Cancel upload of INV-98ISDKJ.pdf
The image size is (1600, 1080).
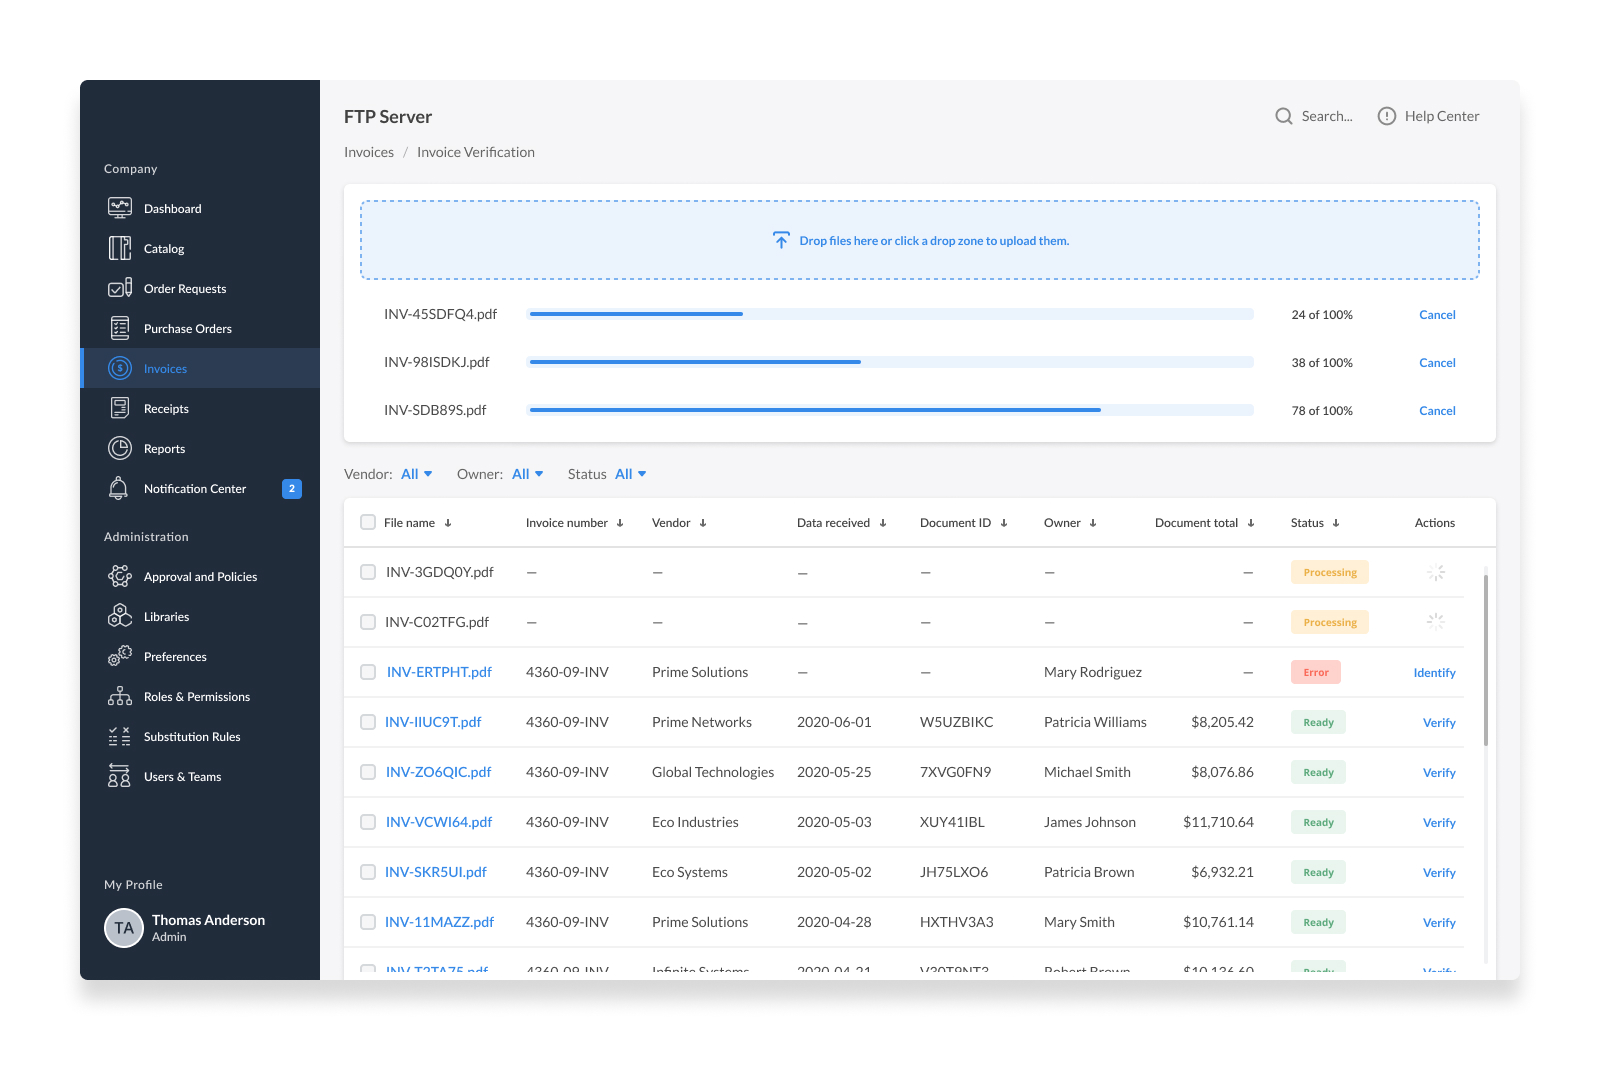1437,362
